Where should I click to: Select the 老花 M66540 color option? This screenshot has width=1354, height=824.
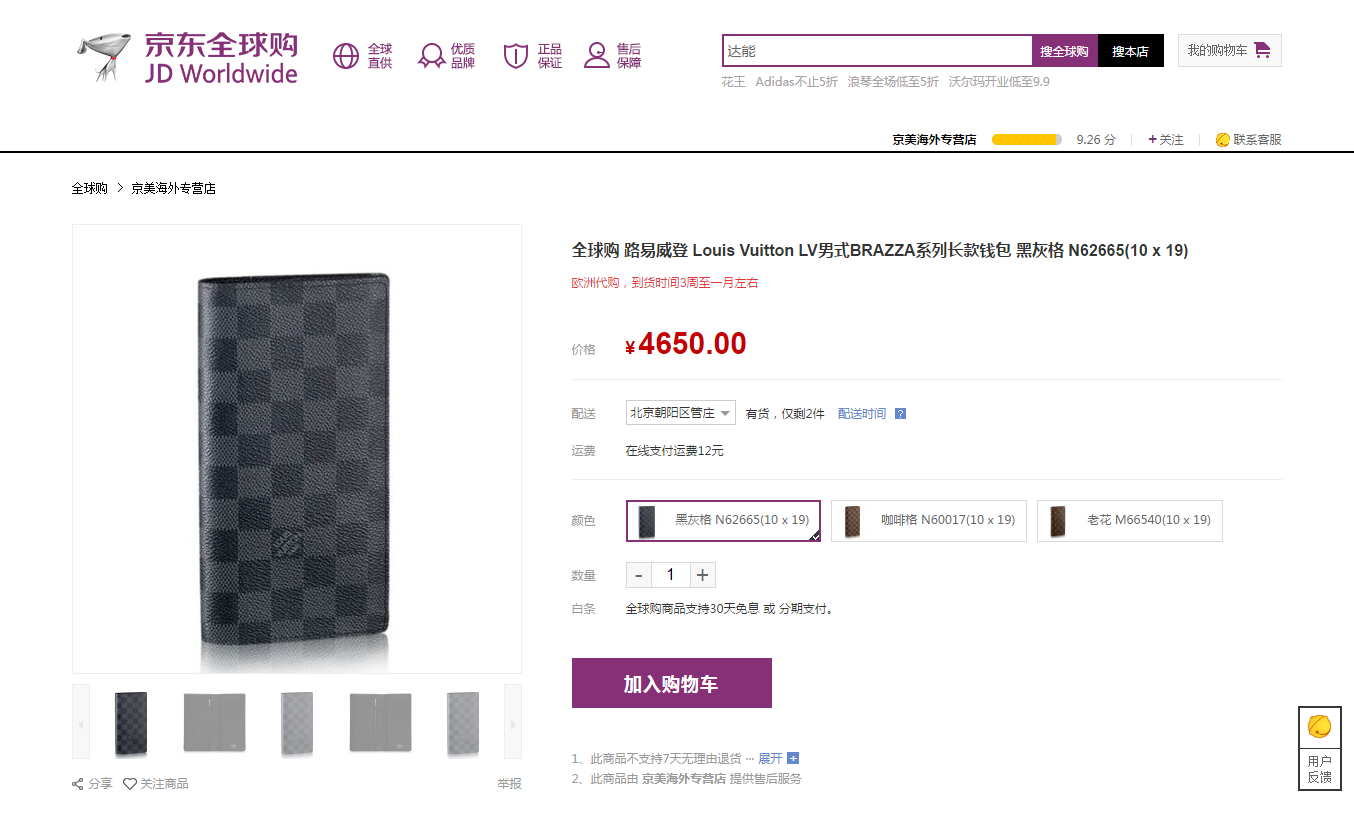1129,520
